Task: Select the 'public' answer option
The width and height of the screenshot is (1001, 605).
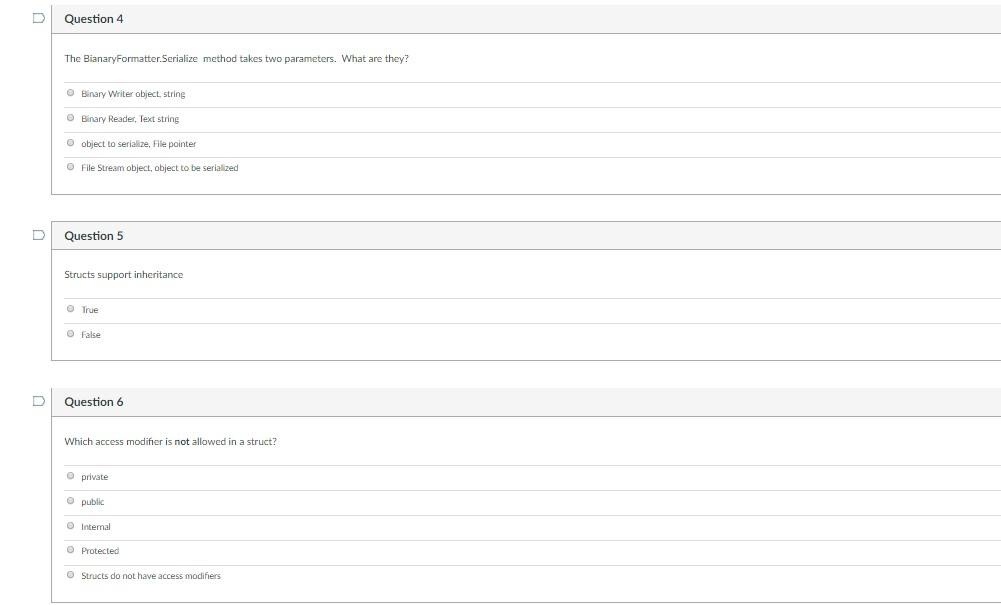Action: 70,501
